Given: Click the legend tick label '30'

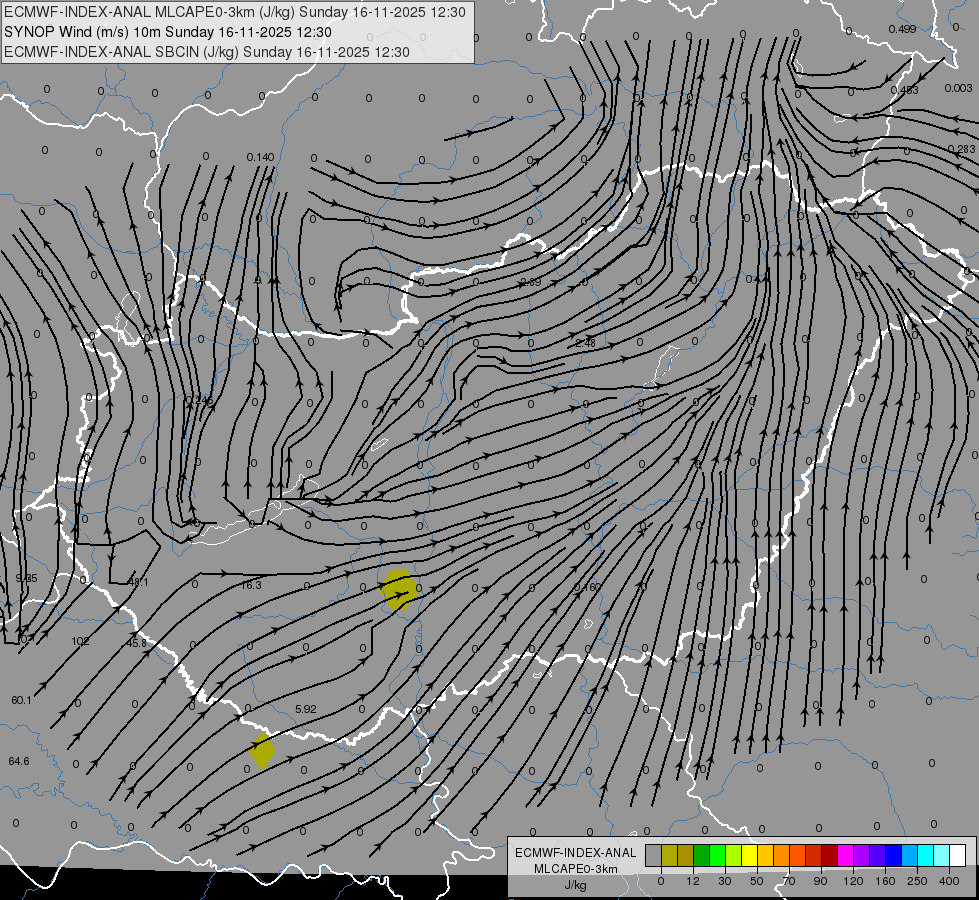Looking at the screenshot, I should click(725, 881).
